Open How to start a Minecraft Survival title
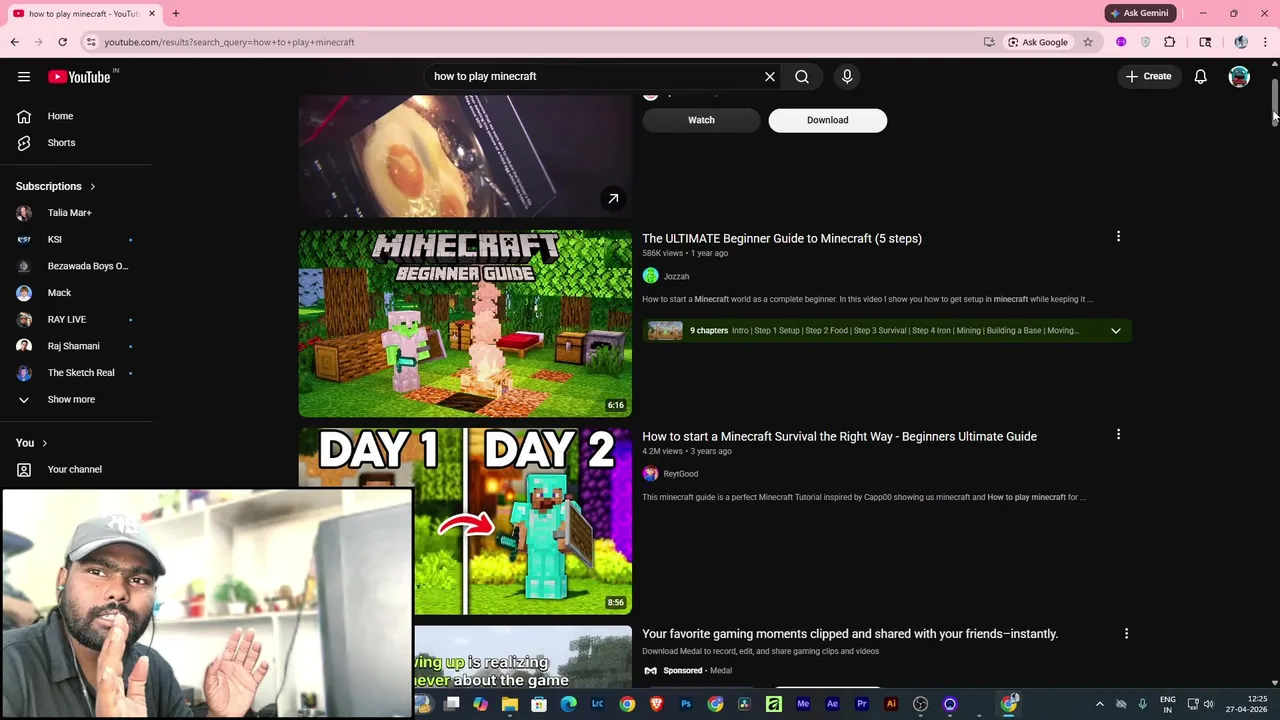The height and width of the screenshot is (720, 1280). (839, 436)
